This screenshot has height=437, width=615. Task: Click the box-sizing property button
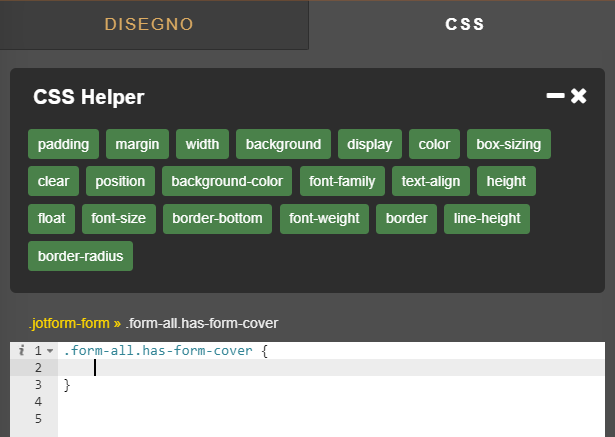pos(508,144)
